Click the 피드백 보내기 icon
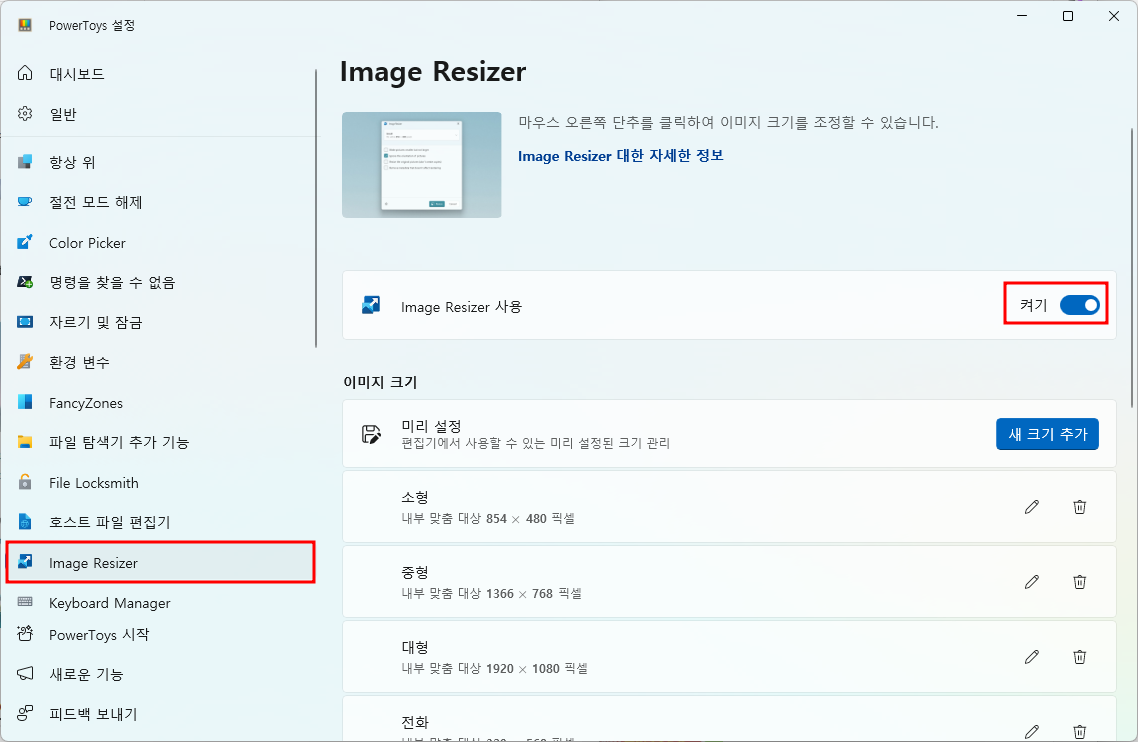Screen dimensions: 1138x742 (x=25, y=714)
